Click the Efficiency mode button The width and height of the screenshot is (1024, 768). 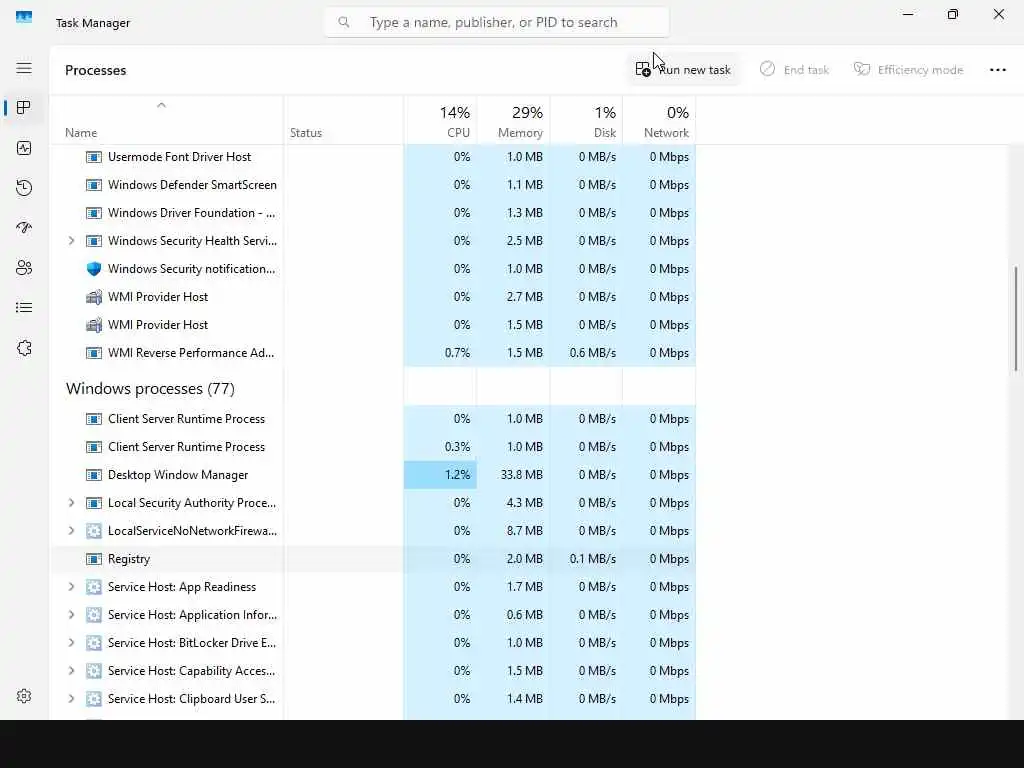click(x=908, y=70)
